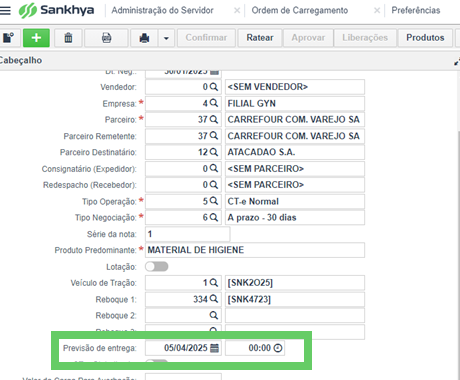Switch to Preferências tab
This screenshot has height=380, width=460.
coord(416,10)
